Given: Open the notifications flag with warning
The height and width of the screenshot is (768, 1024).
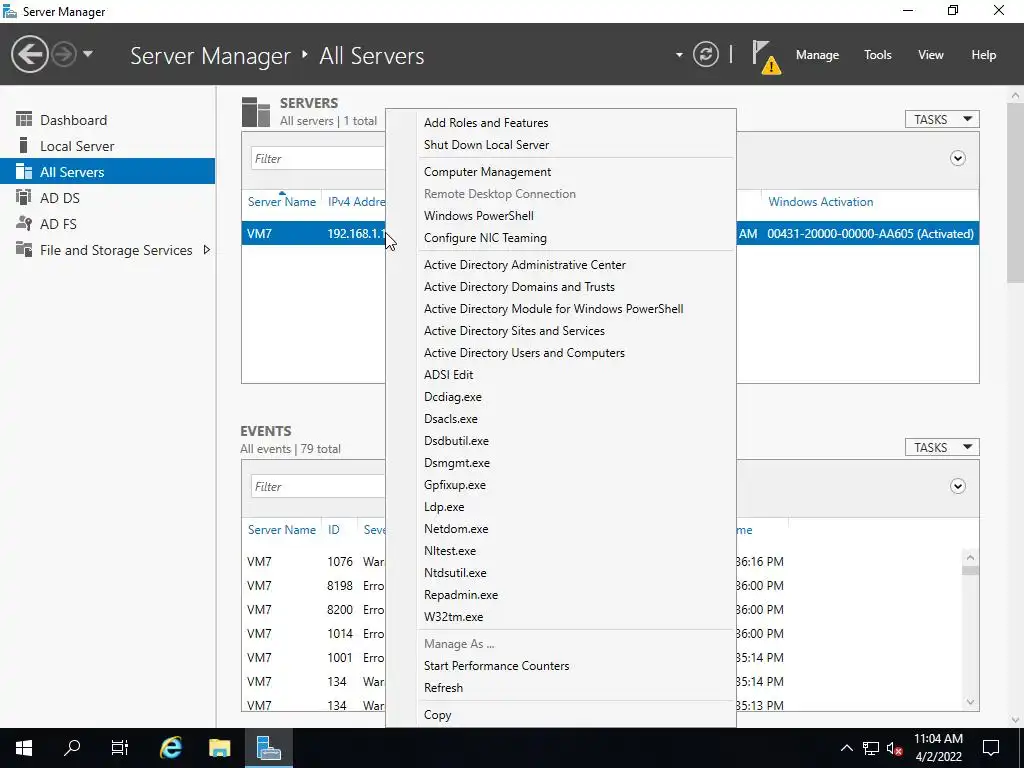Looking at the screenshot, I should tap(765, 56).
